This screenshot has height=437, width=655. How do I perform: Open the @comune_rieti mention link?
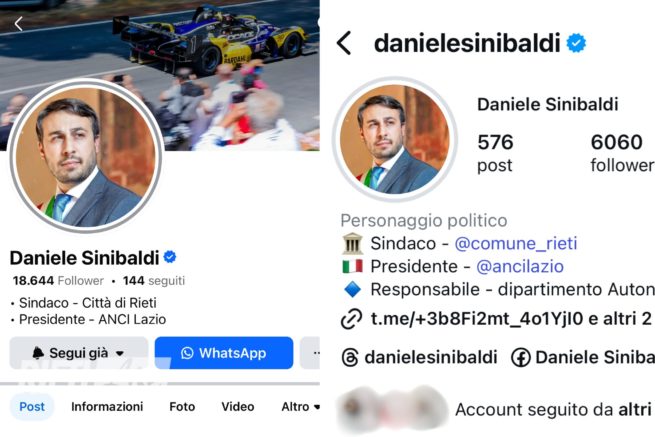click(x=516, y=243)
